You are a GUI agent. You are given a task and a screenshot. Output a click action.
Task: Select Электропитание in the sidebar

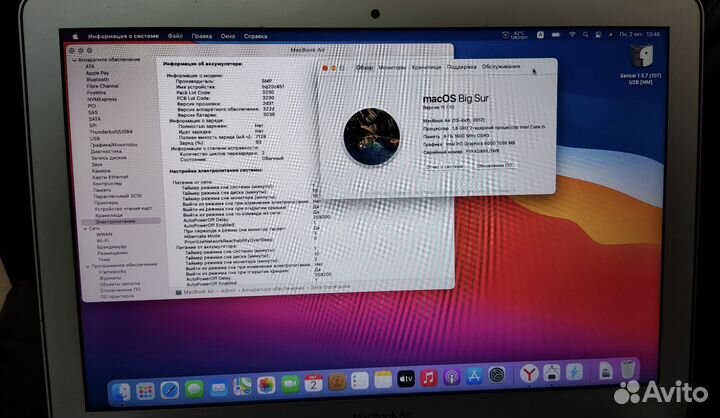pyautogui.click(x=121, y=221)
